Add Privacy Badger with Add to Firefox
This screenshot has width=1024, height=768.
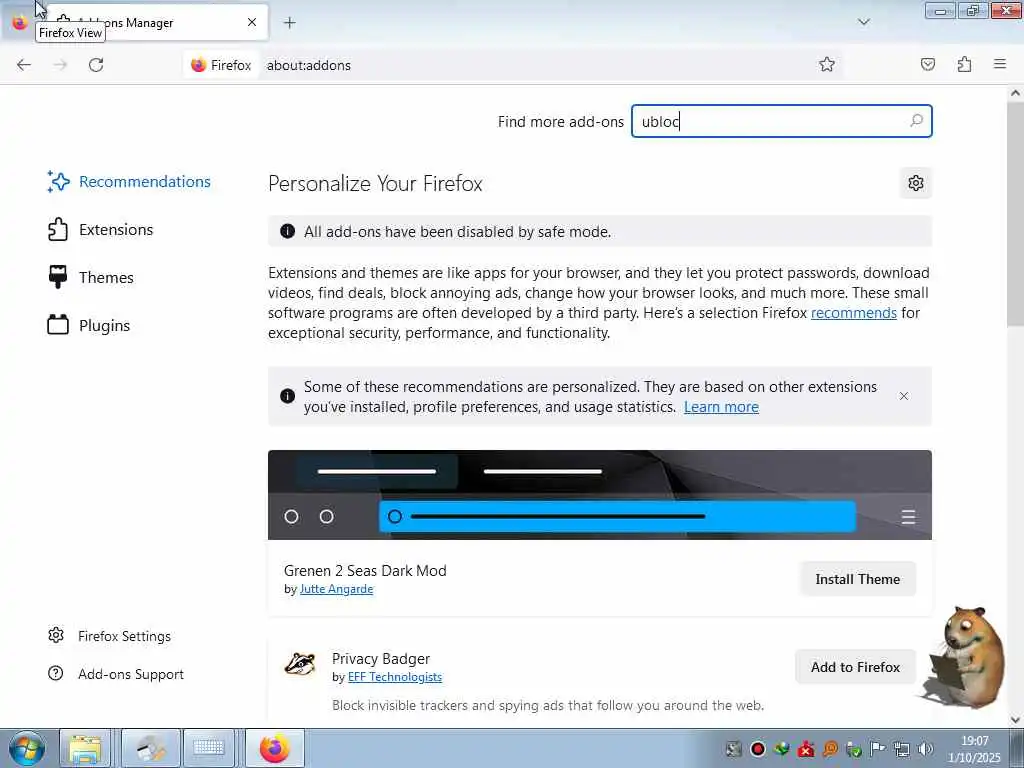click(x=855, y=667)
